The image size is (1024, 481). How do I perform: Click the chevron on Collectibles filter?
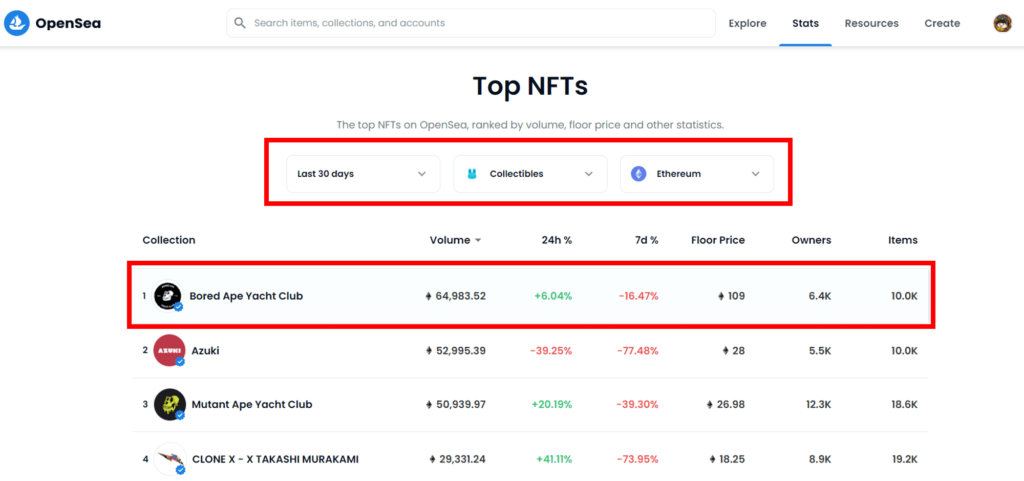tap(588, 174)
